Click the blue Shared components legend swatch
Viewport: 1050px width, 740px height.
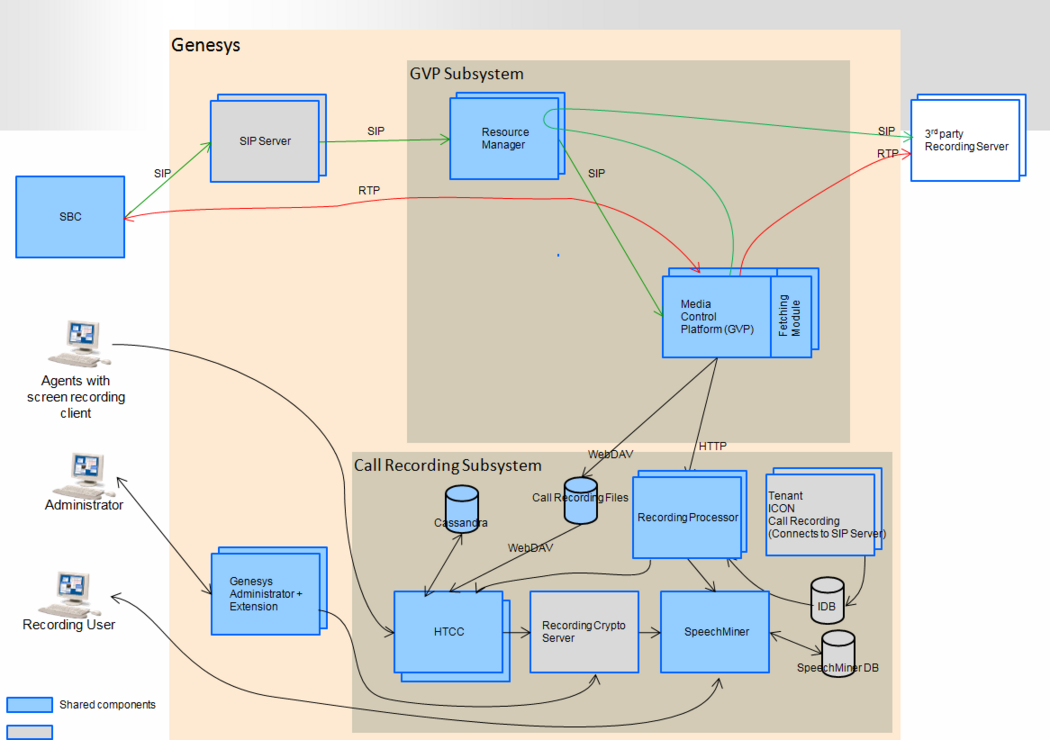tap(29, 705)
